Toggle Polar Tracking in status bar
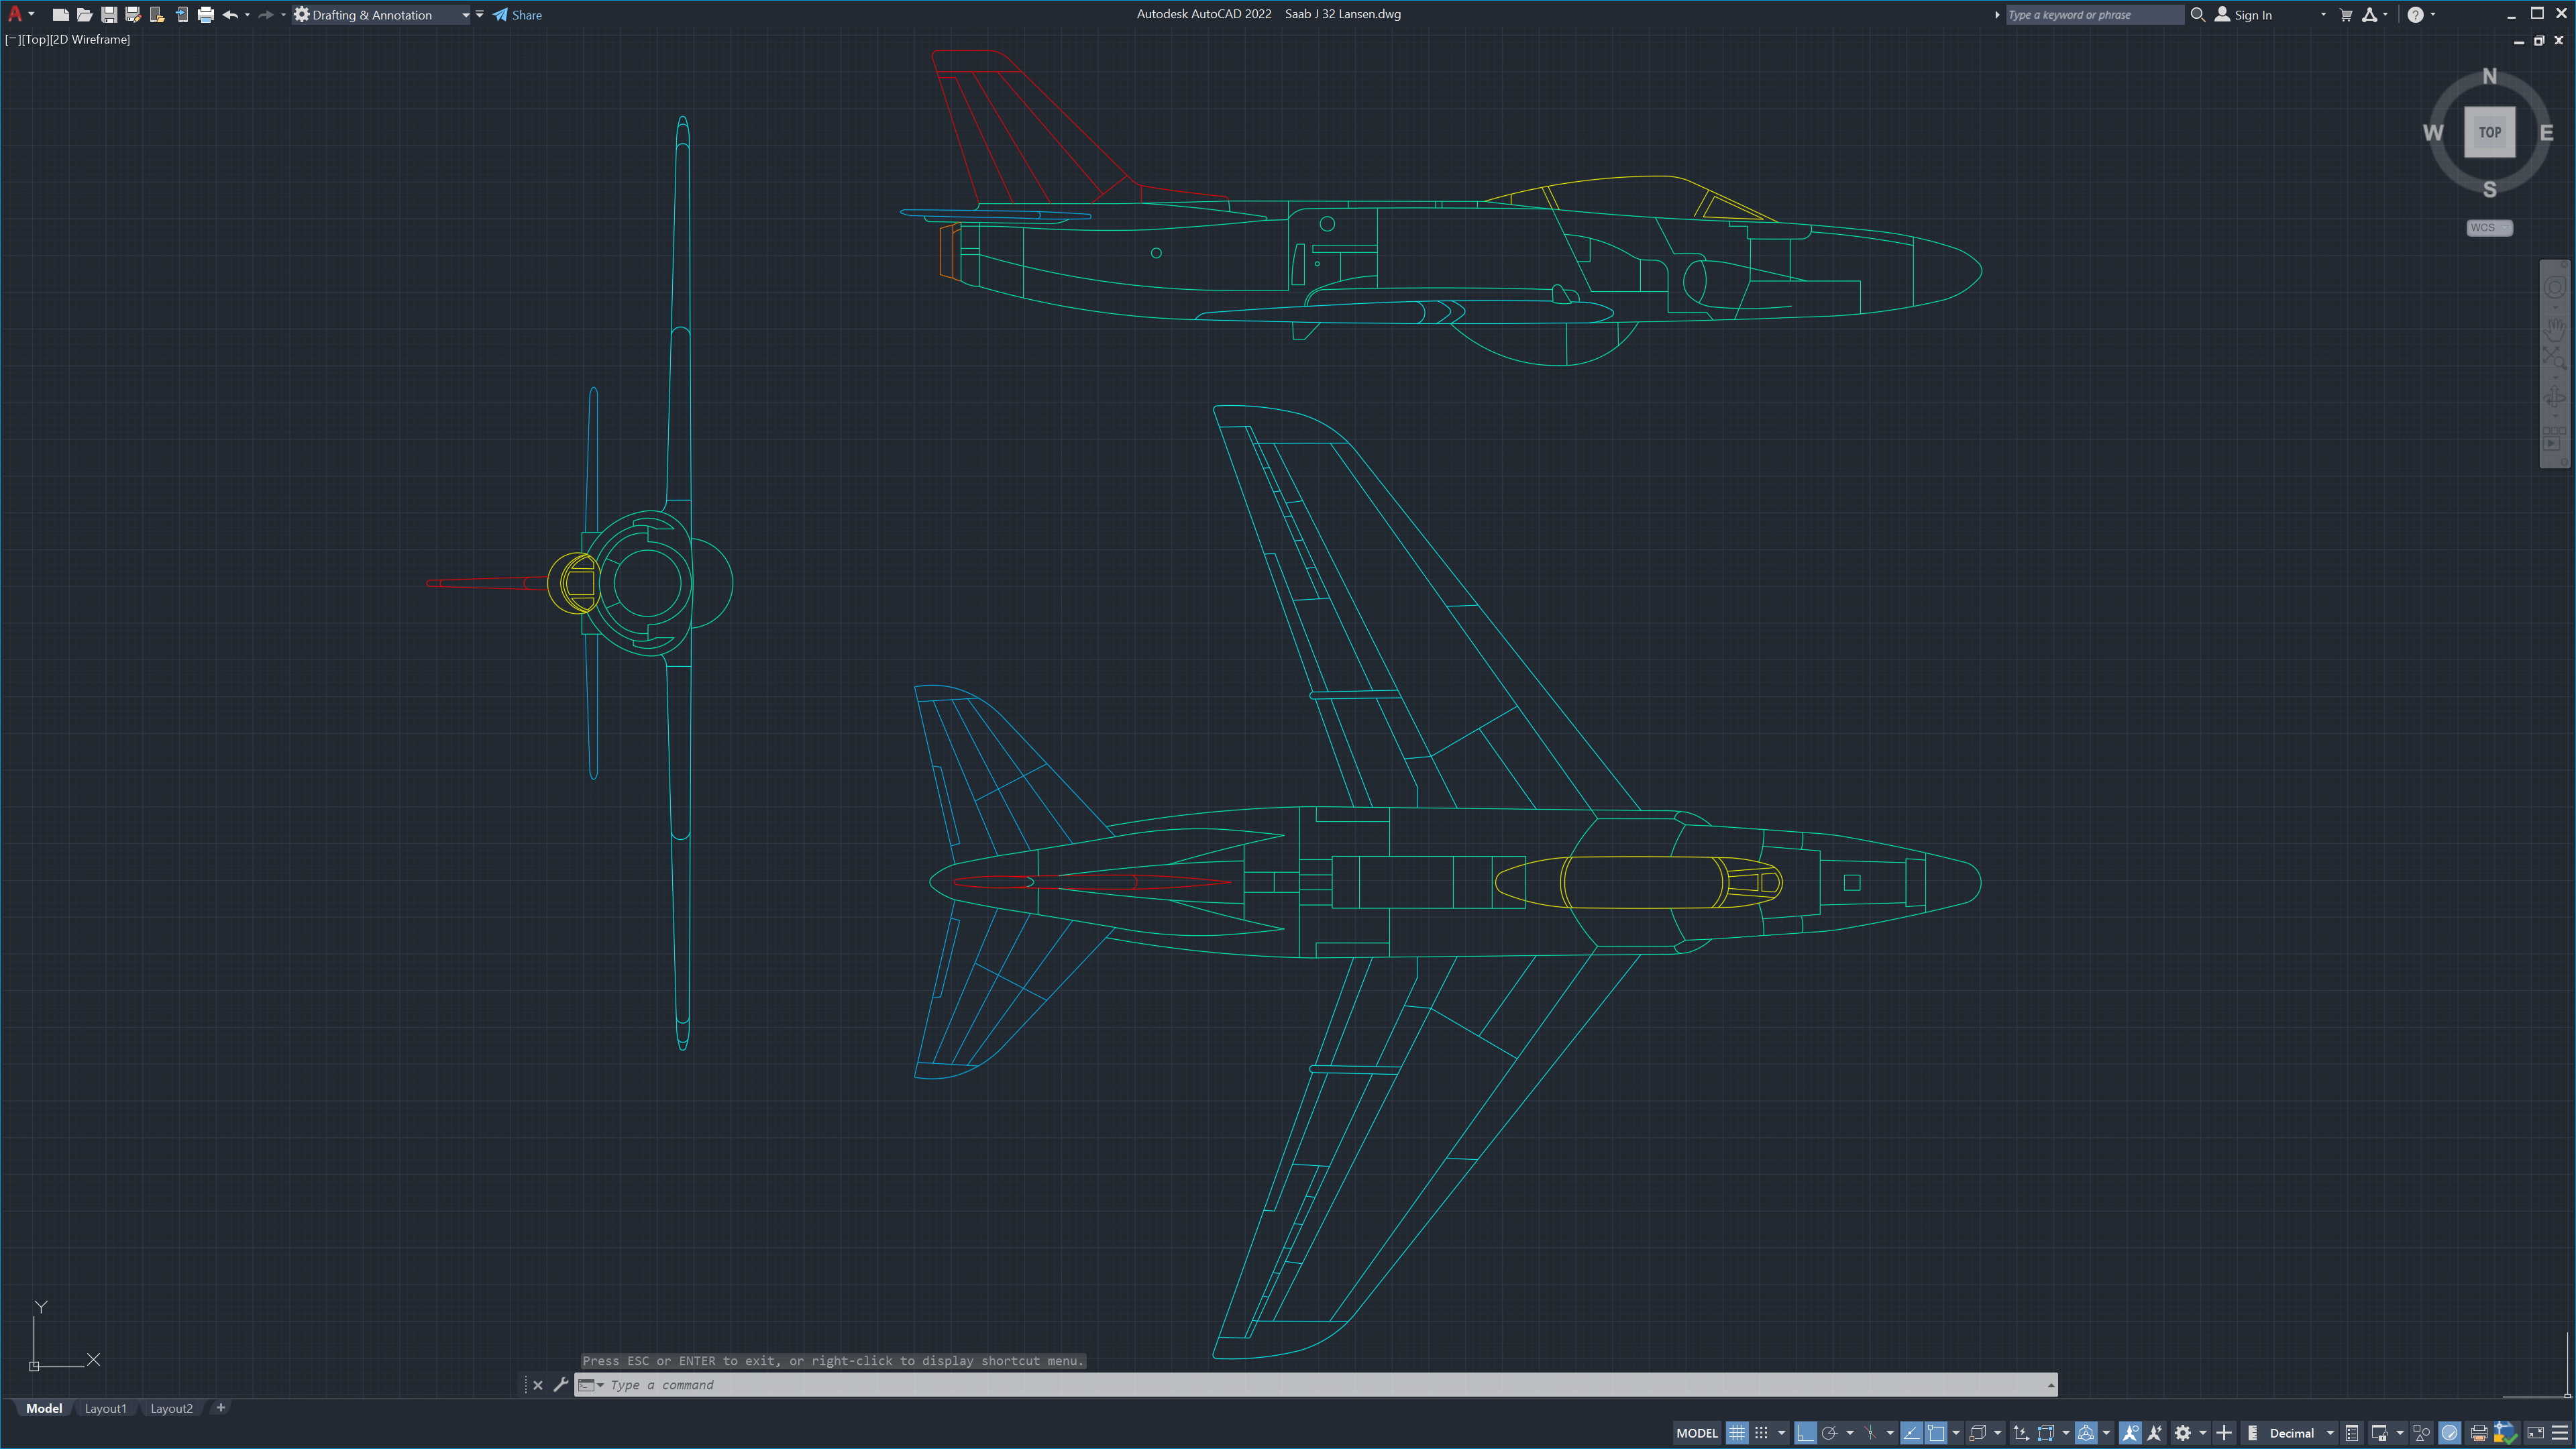Viewport: 2576px width, 1449px height. (x=1830, y=1433)
